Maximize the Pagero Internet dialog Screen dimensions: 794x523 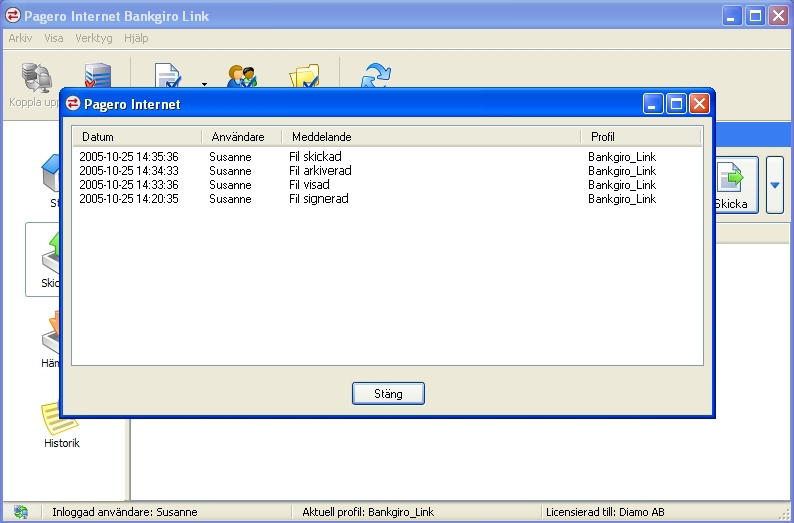tap(676, 104)
